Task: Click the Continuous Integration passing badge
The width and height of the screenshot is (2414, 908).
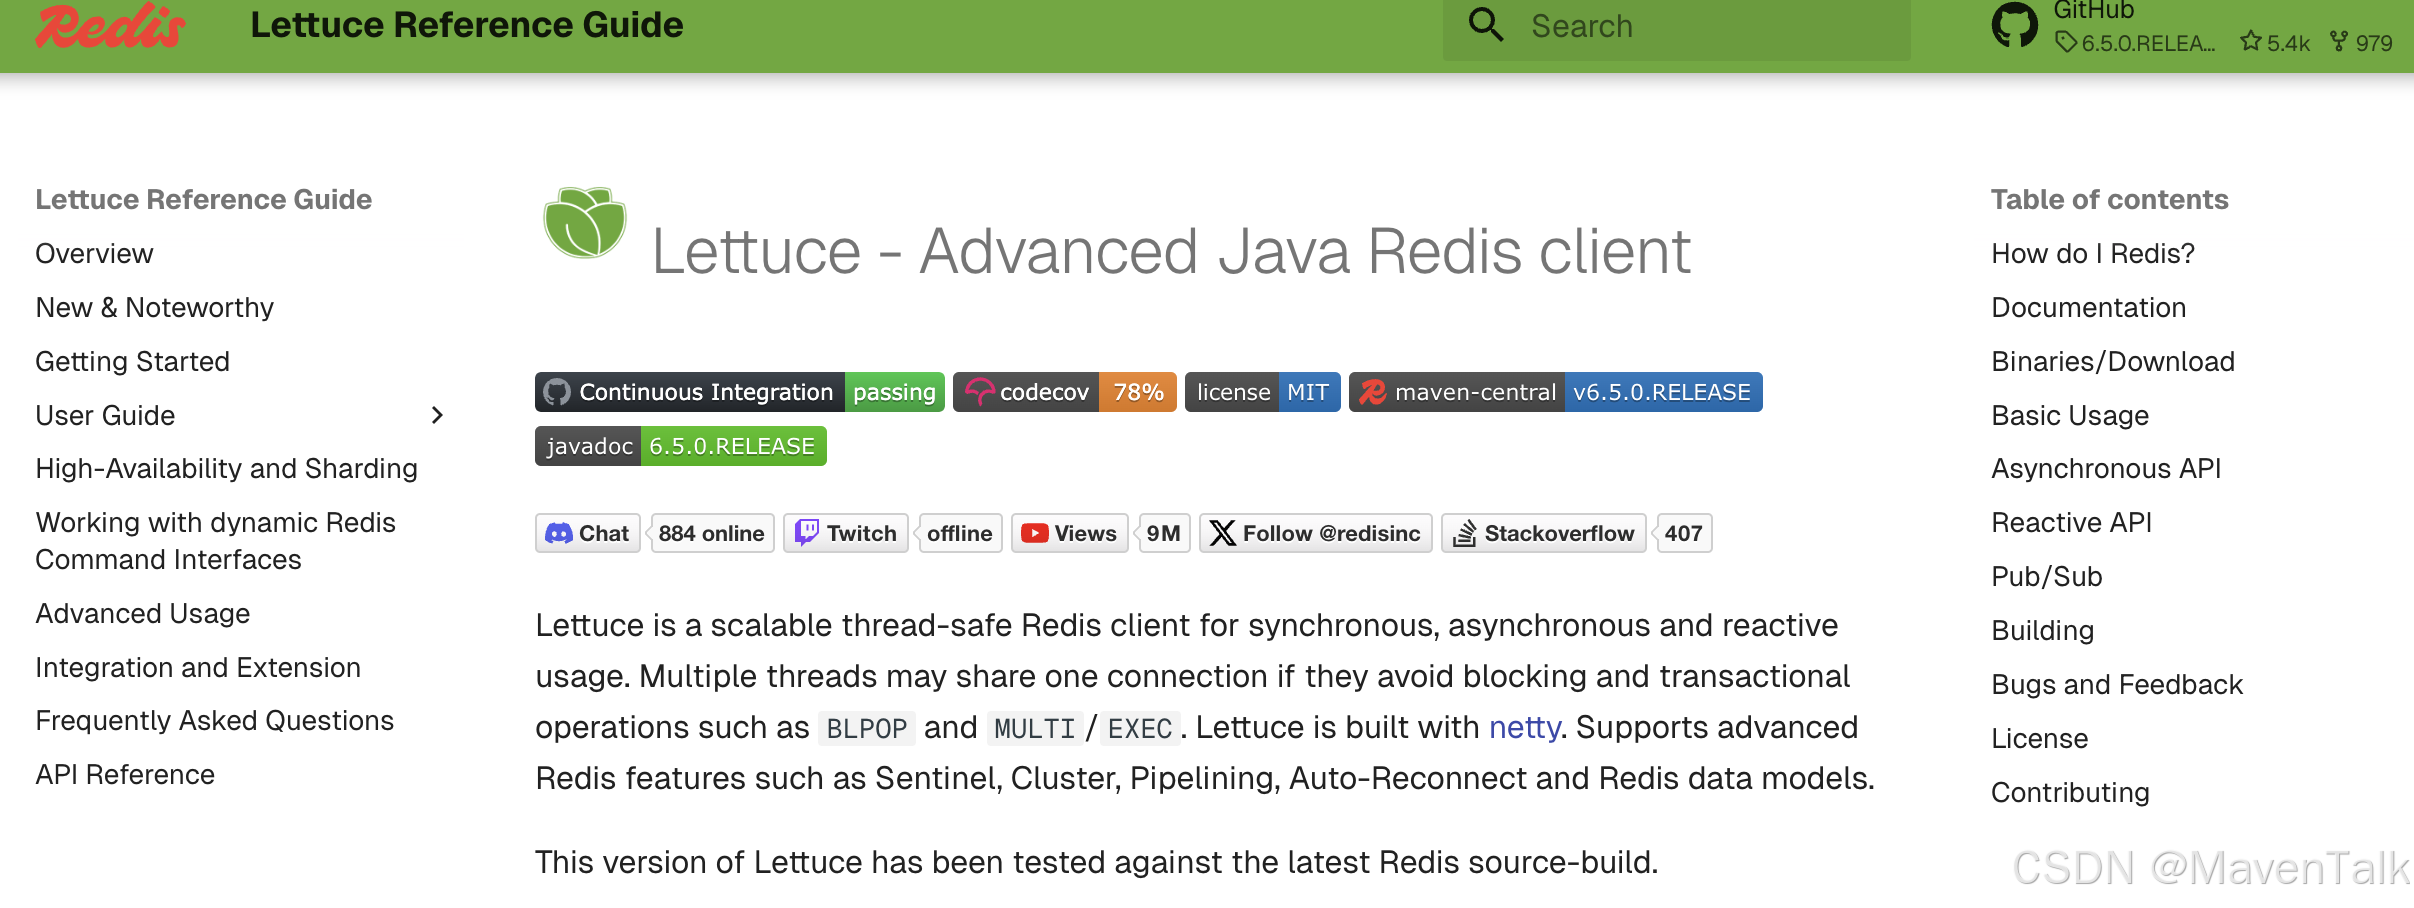Action: tap(740, 392)
